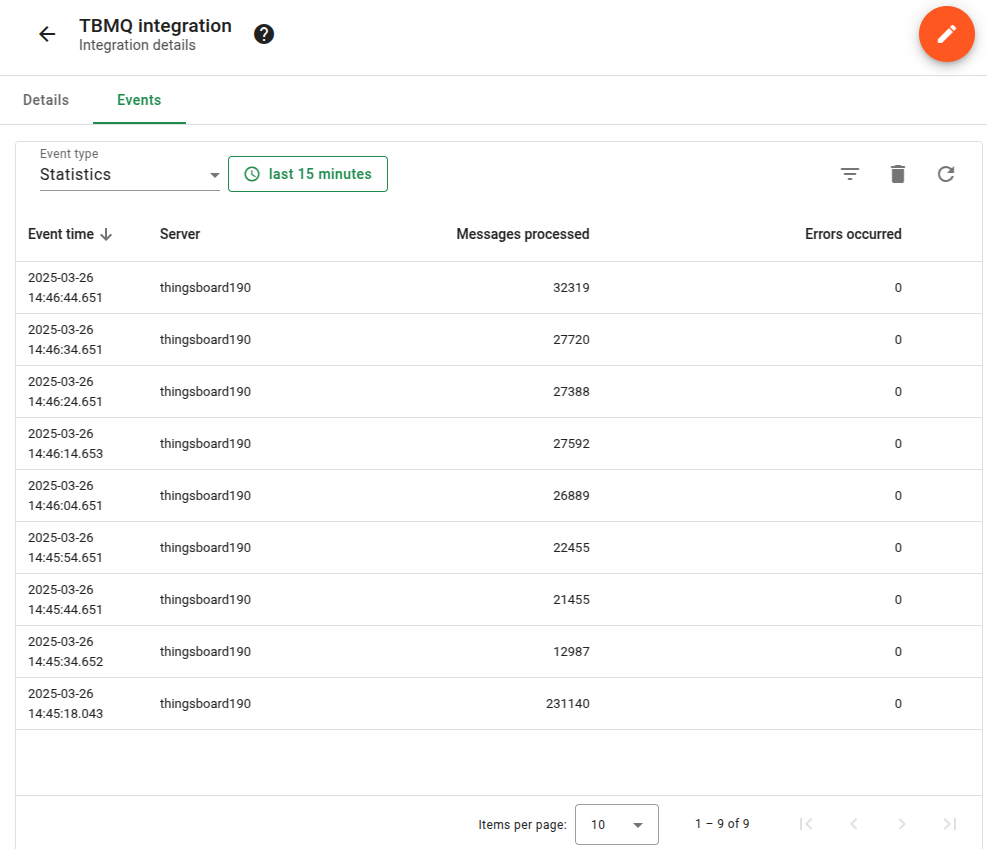Open the last 15 minutes time selector
The width and height of the screenshot is (987, 849).
[x=308, y=174]
